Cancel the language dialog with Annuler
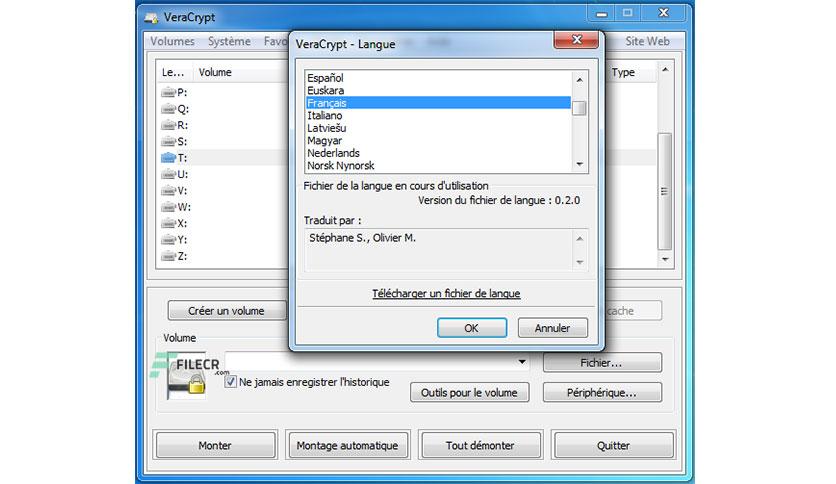 [x=552, y=328]
